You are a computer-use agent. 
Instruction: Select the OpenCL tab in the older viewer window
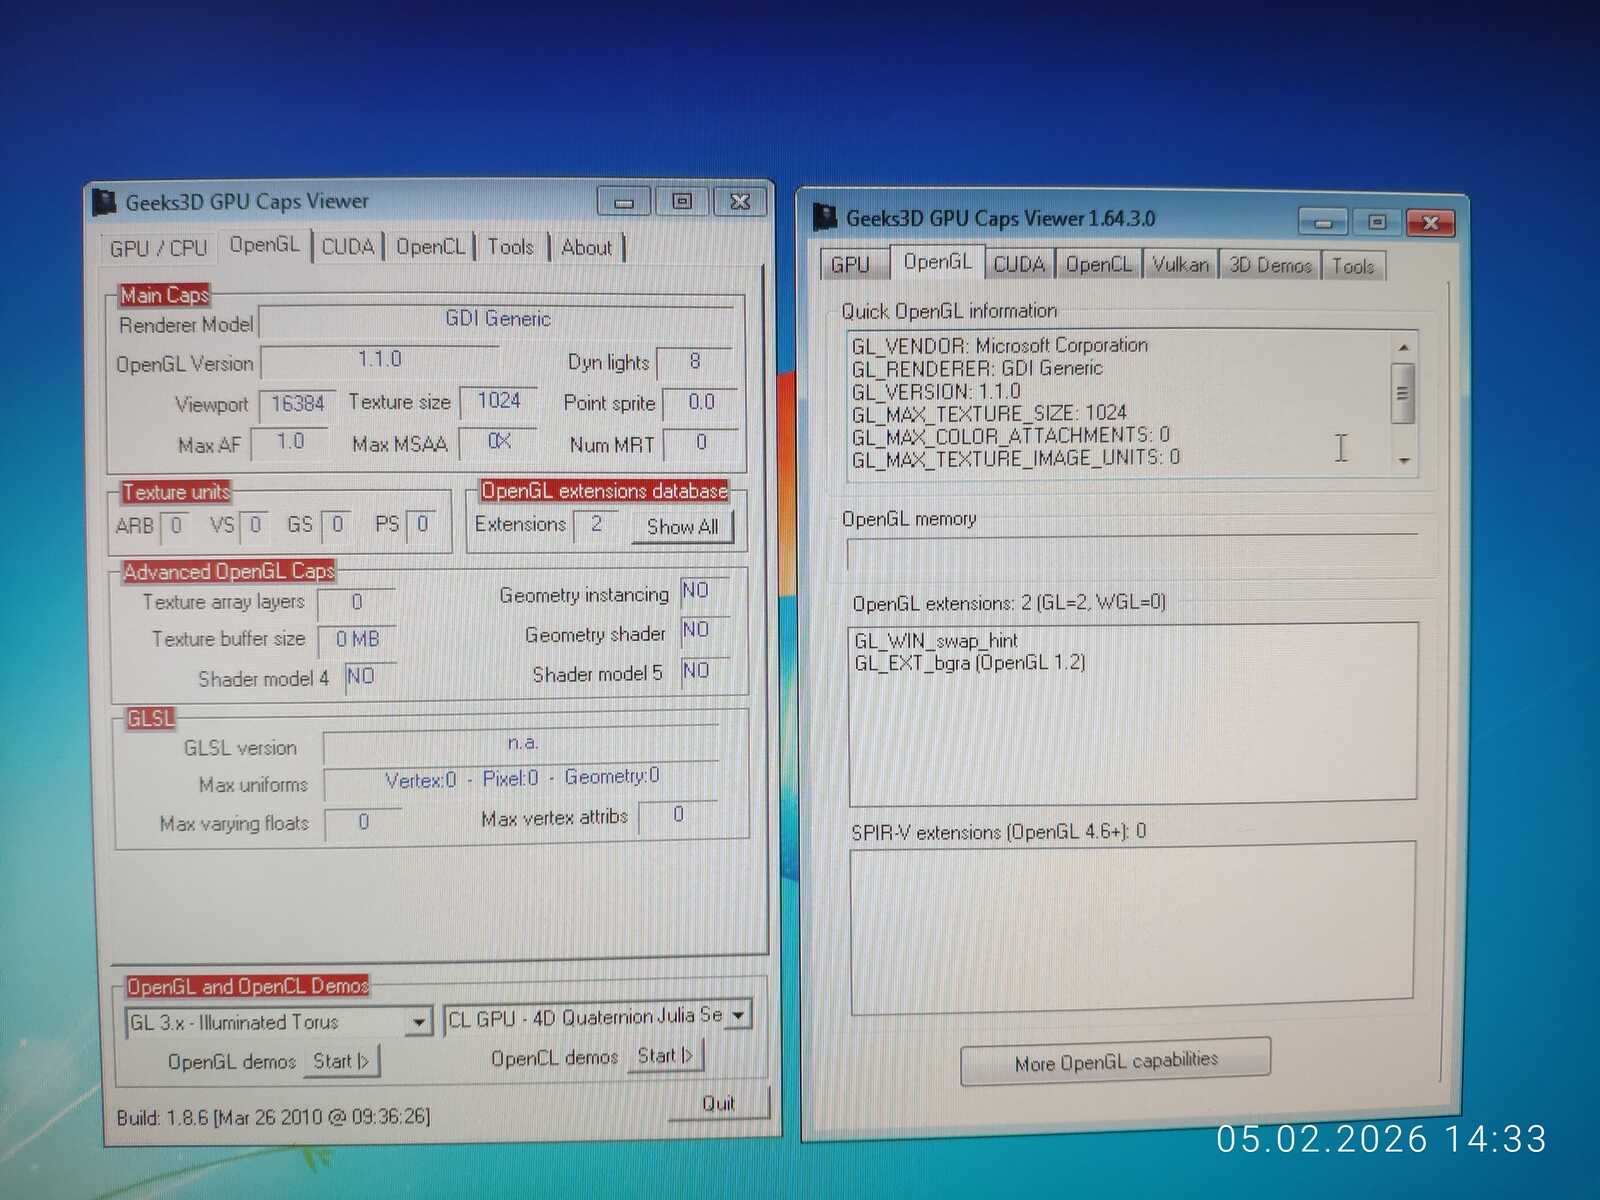tap(430, 247)
